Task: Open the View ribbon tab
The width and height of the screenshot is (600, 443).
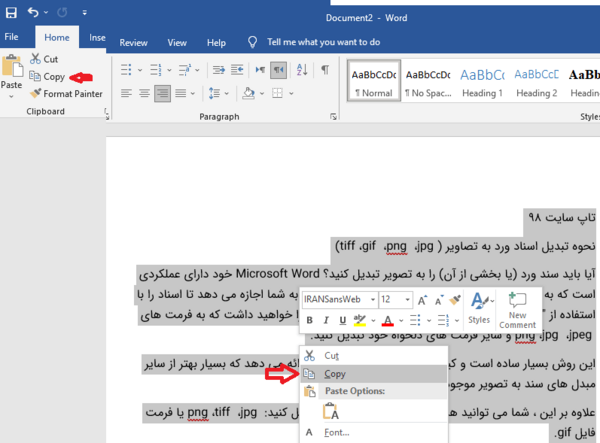Action: [x=177, y=42]
